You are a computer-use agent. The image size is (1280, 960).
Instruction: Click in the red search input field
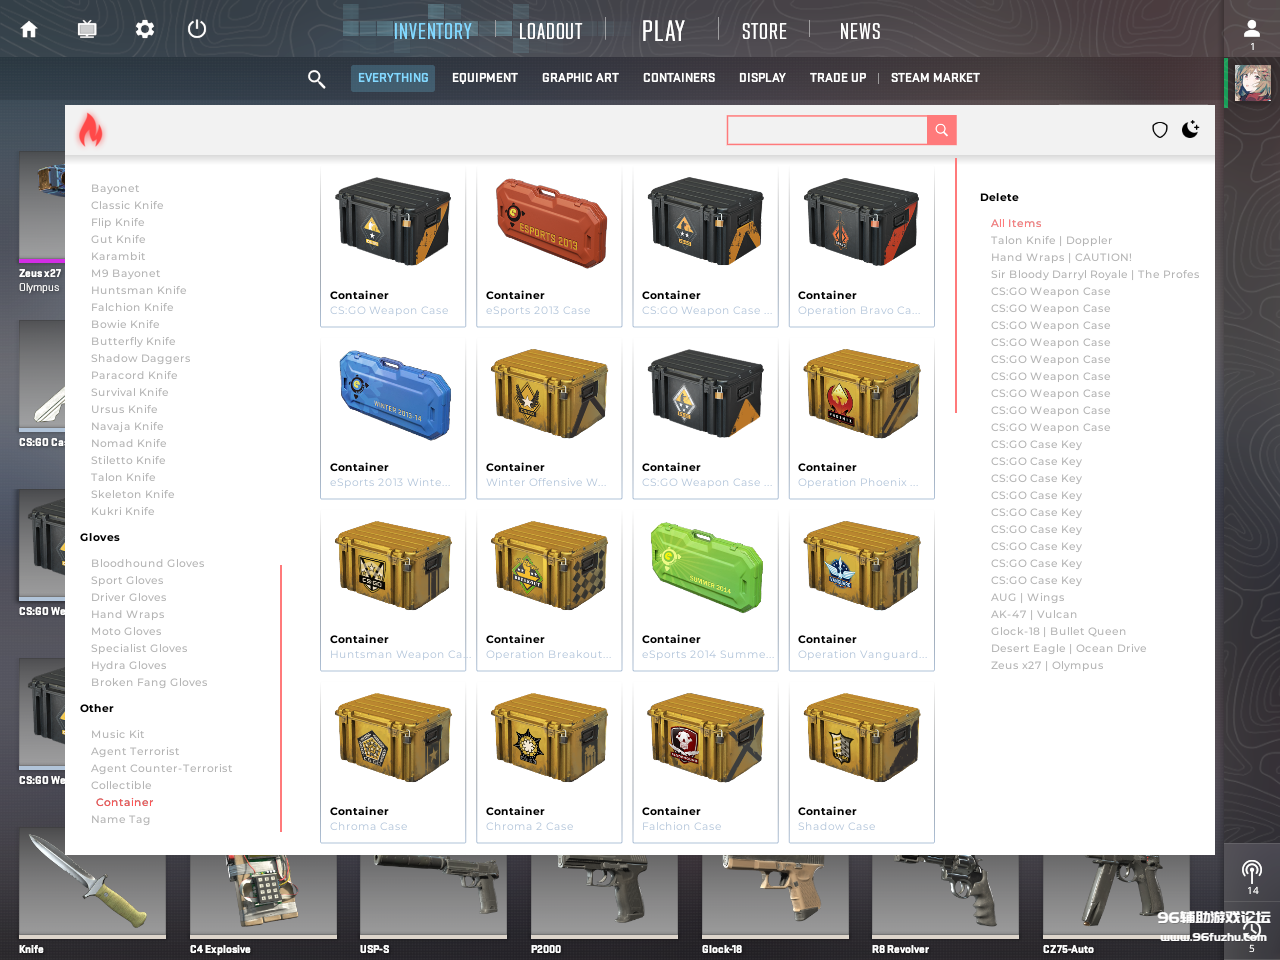pos(826,130)
